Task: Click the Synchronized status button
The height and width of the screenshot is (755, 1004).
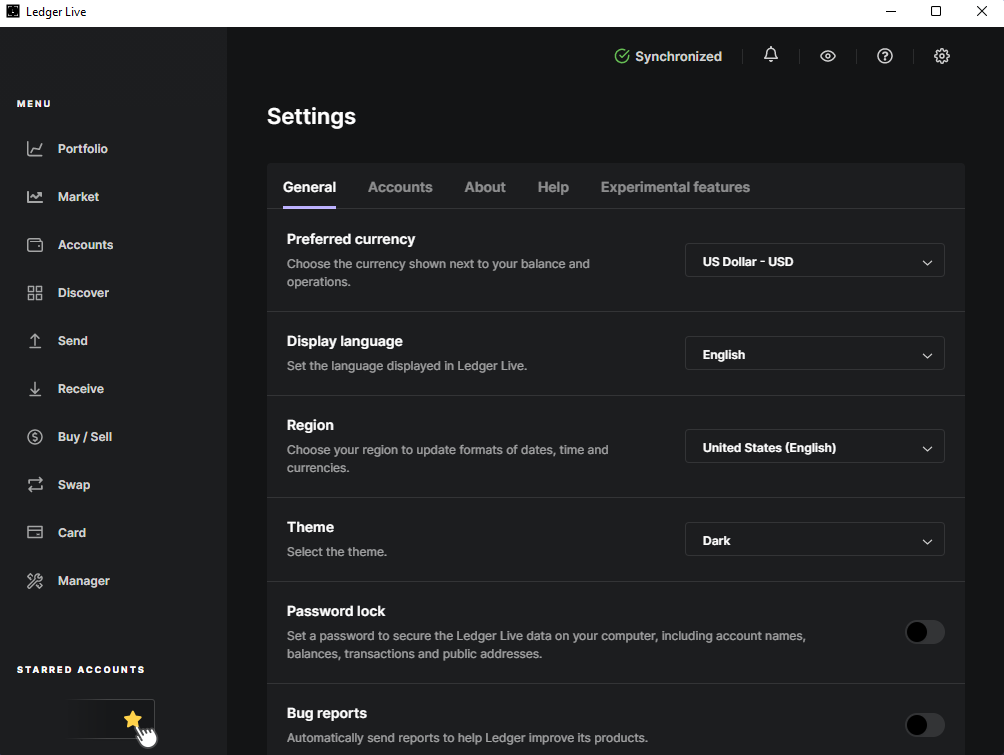Action: [668, 57]
